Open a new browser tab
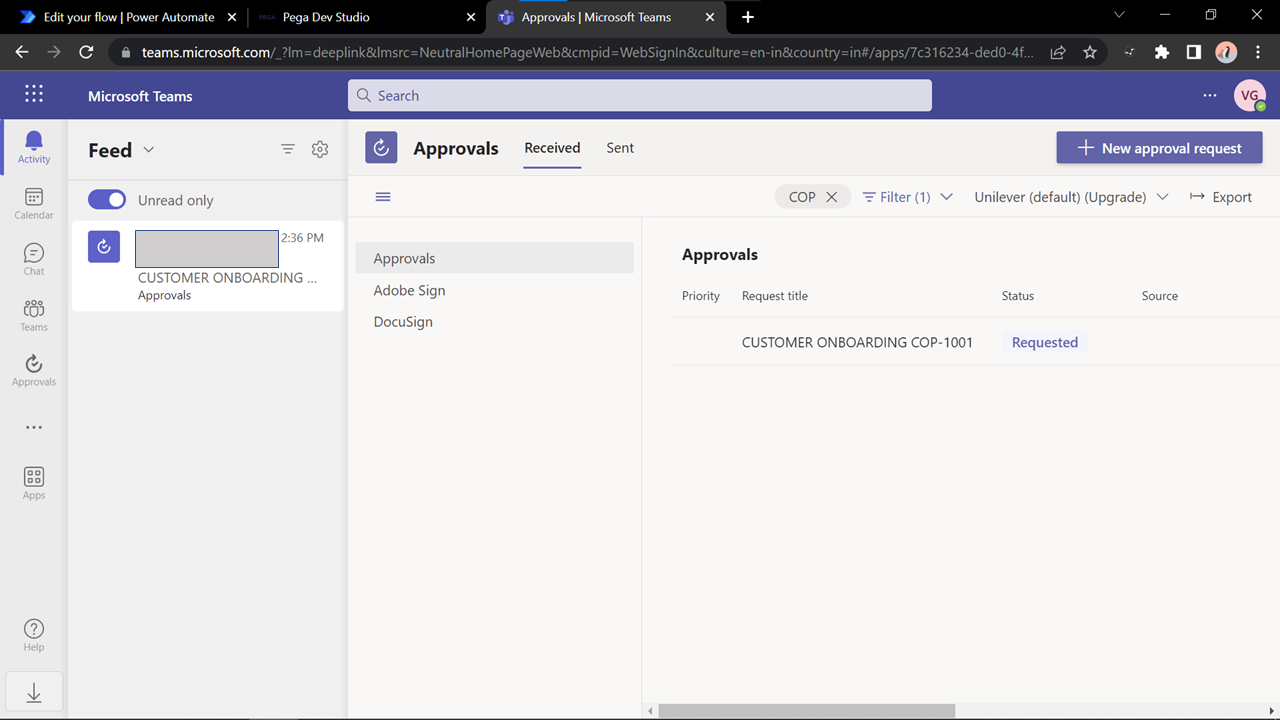 point(748,17)
